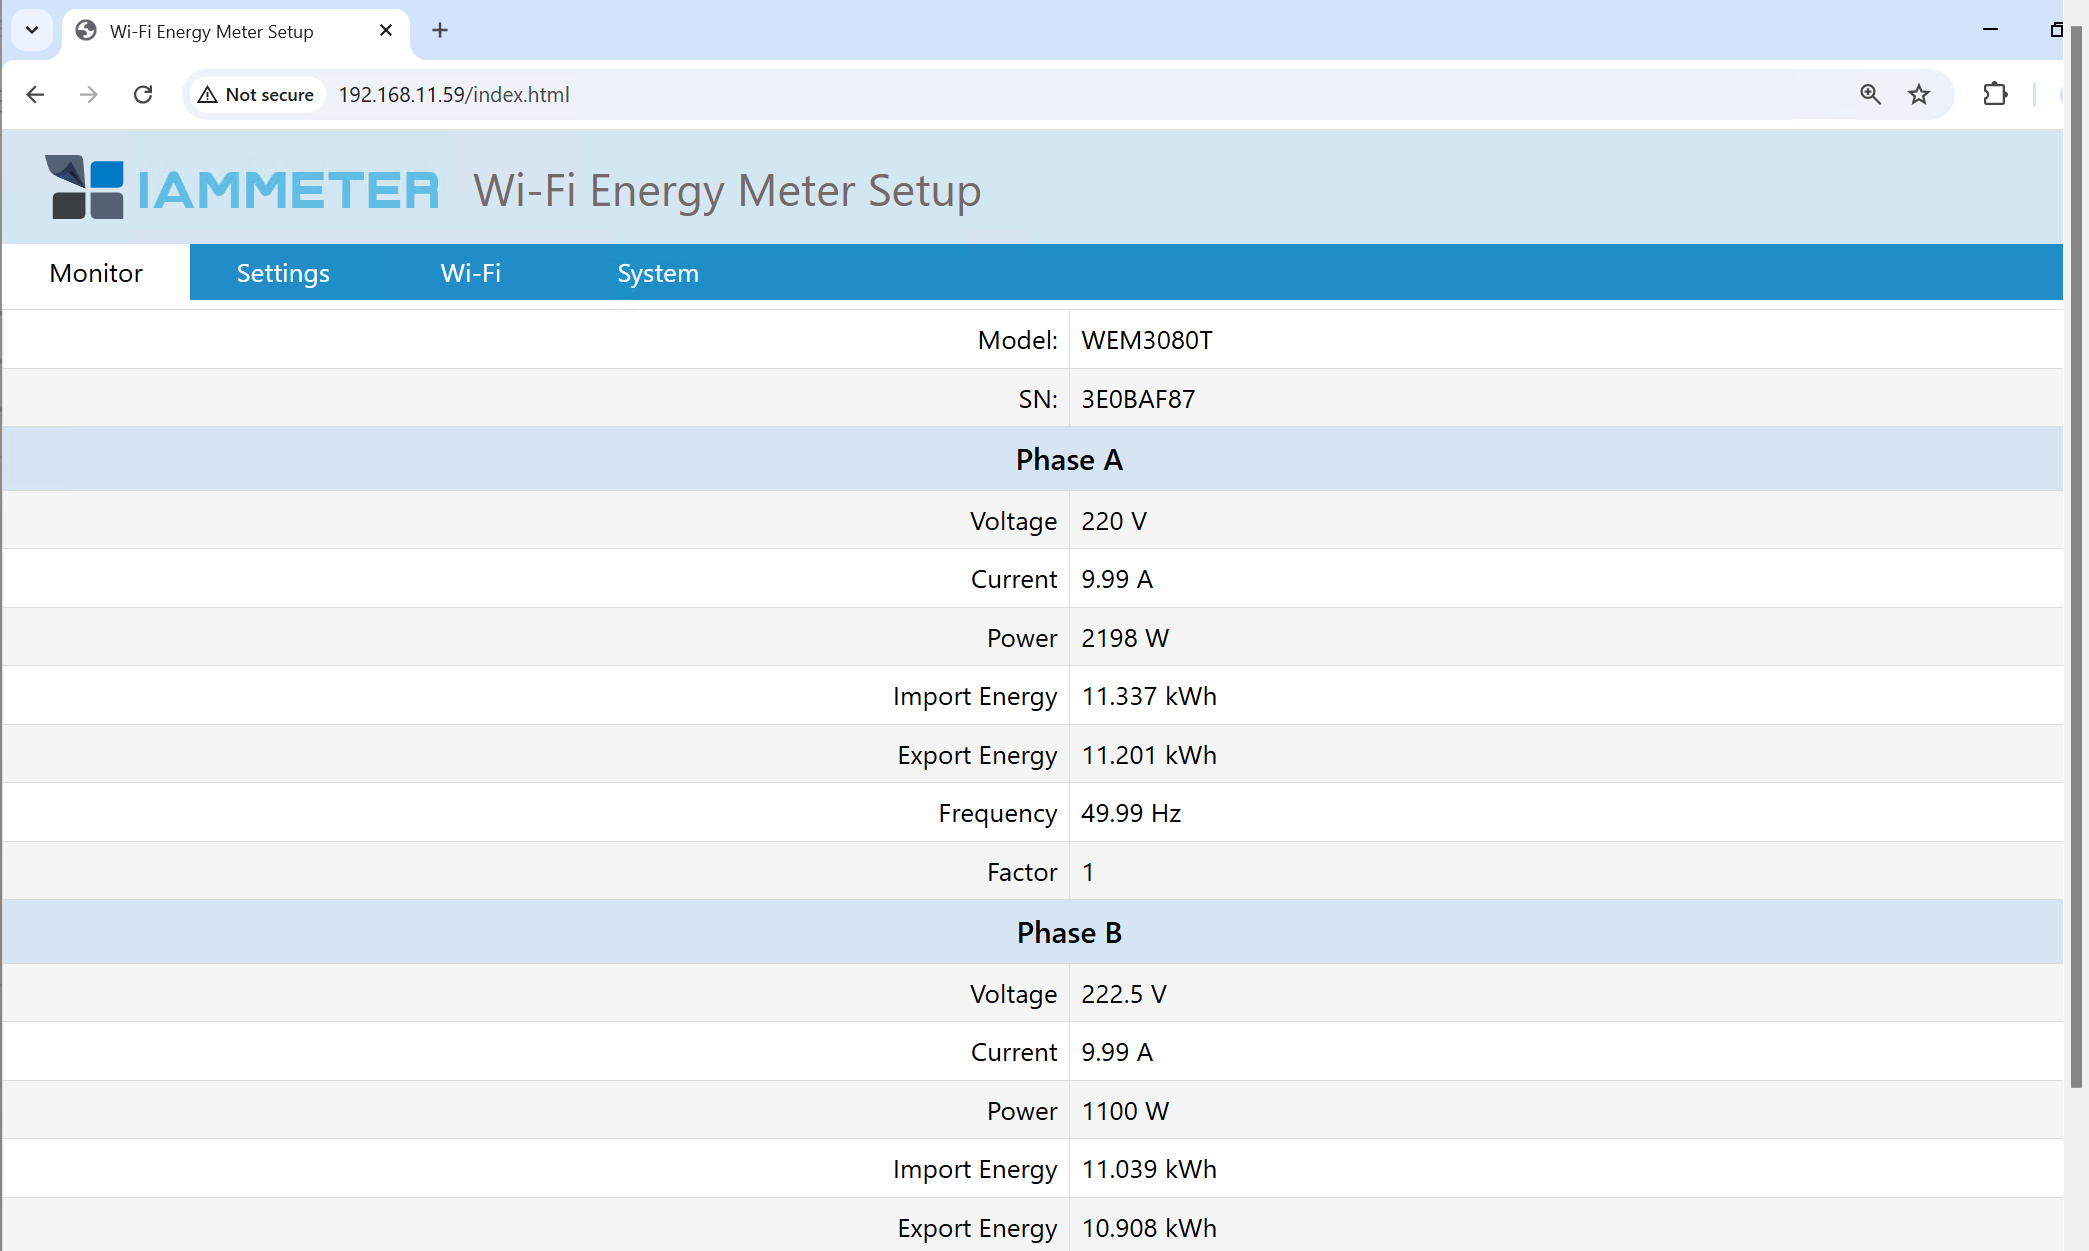Image resolution: width=2089 pixels, height=1251 pixels.
Task: Click the IAMMETER logo
Action: coord(242,187)
